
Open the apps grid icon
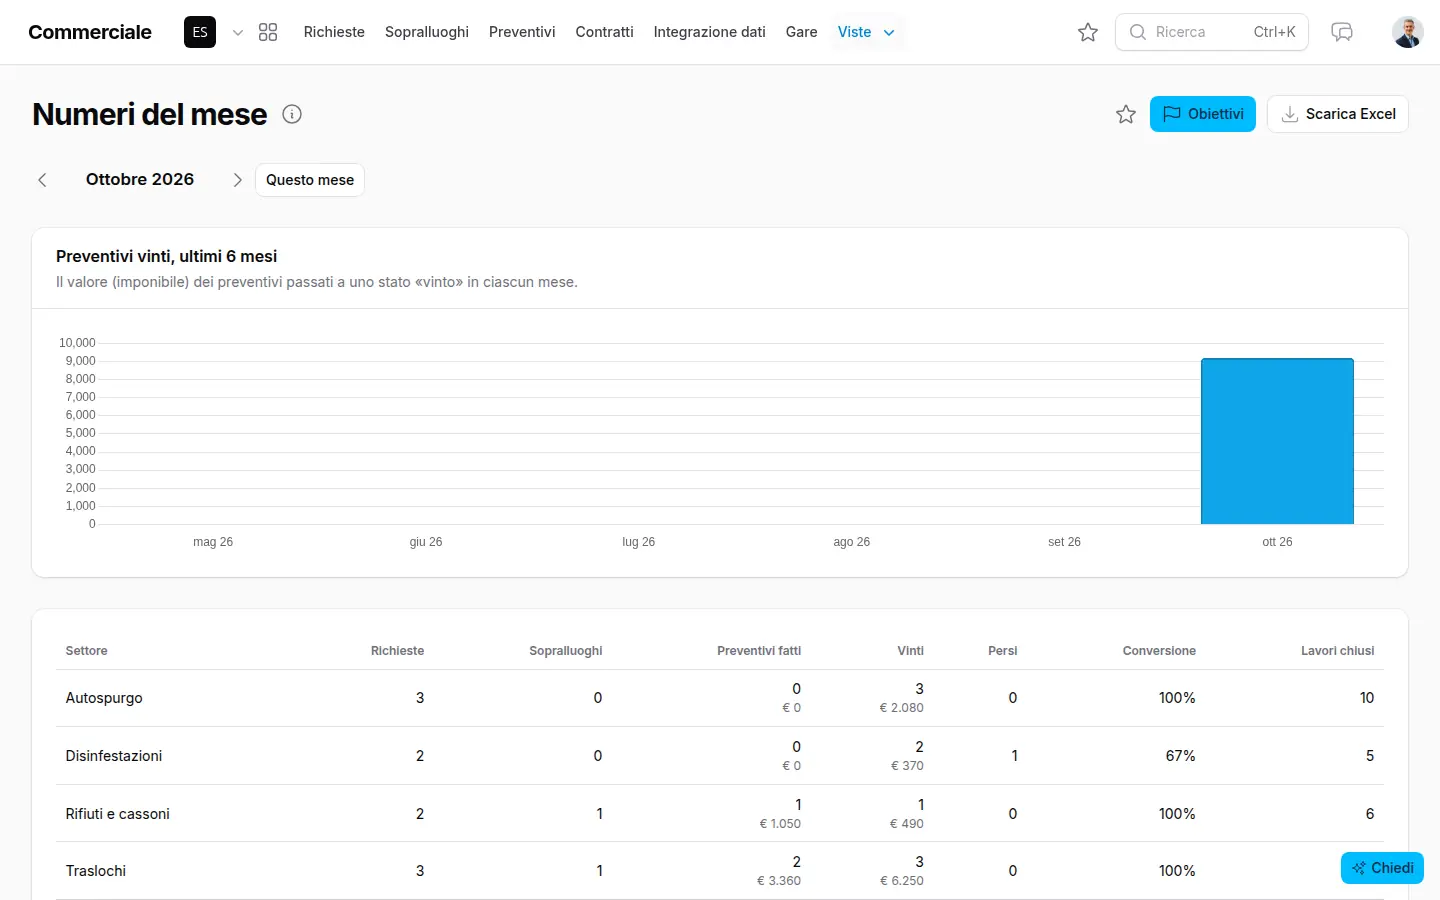click(268, 32)
